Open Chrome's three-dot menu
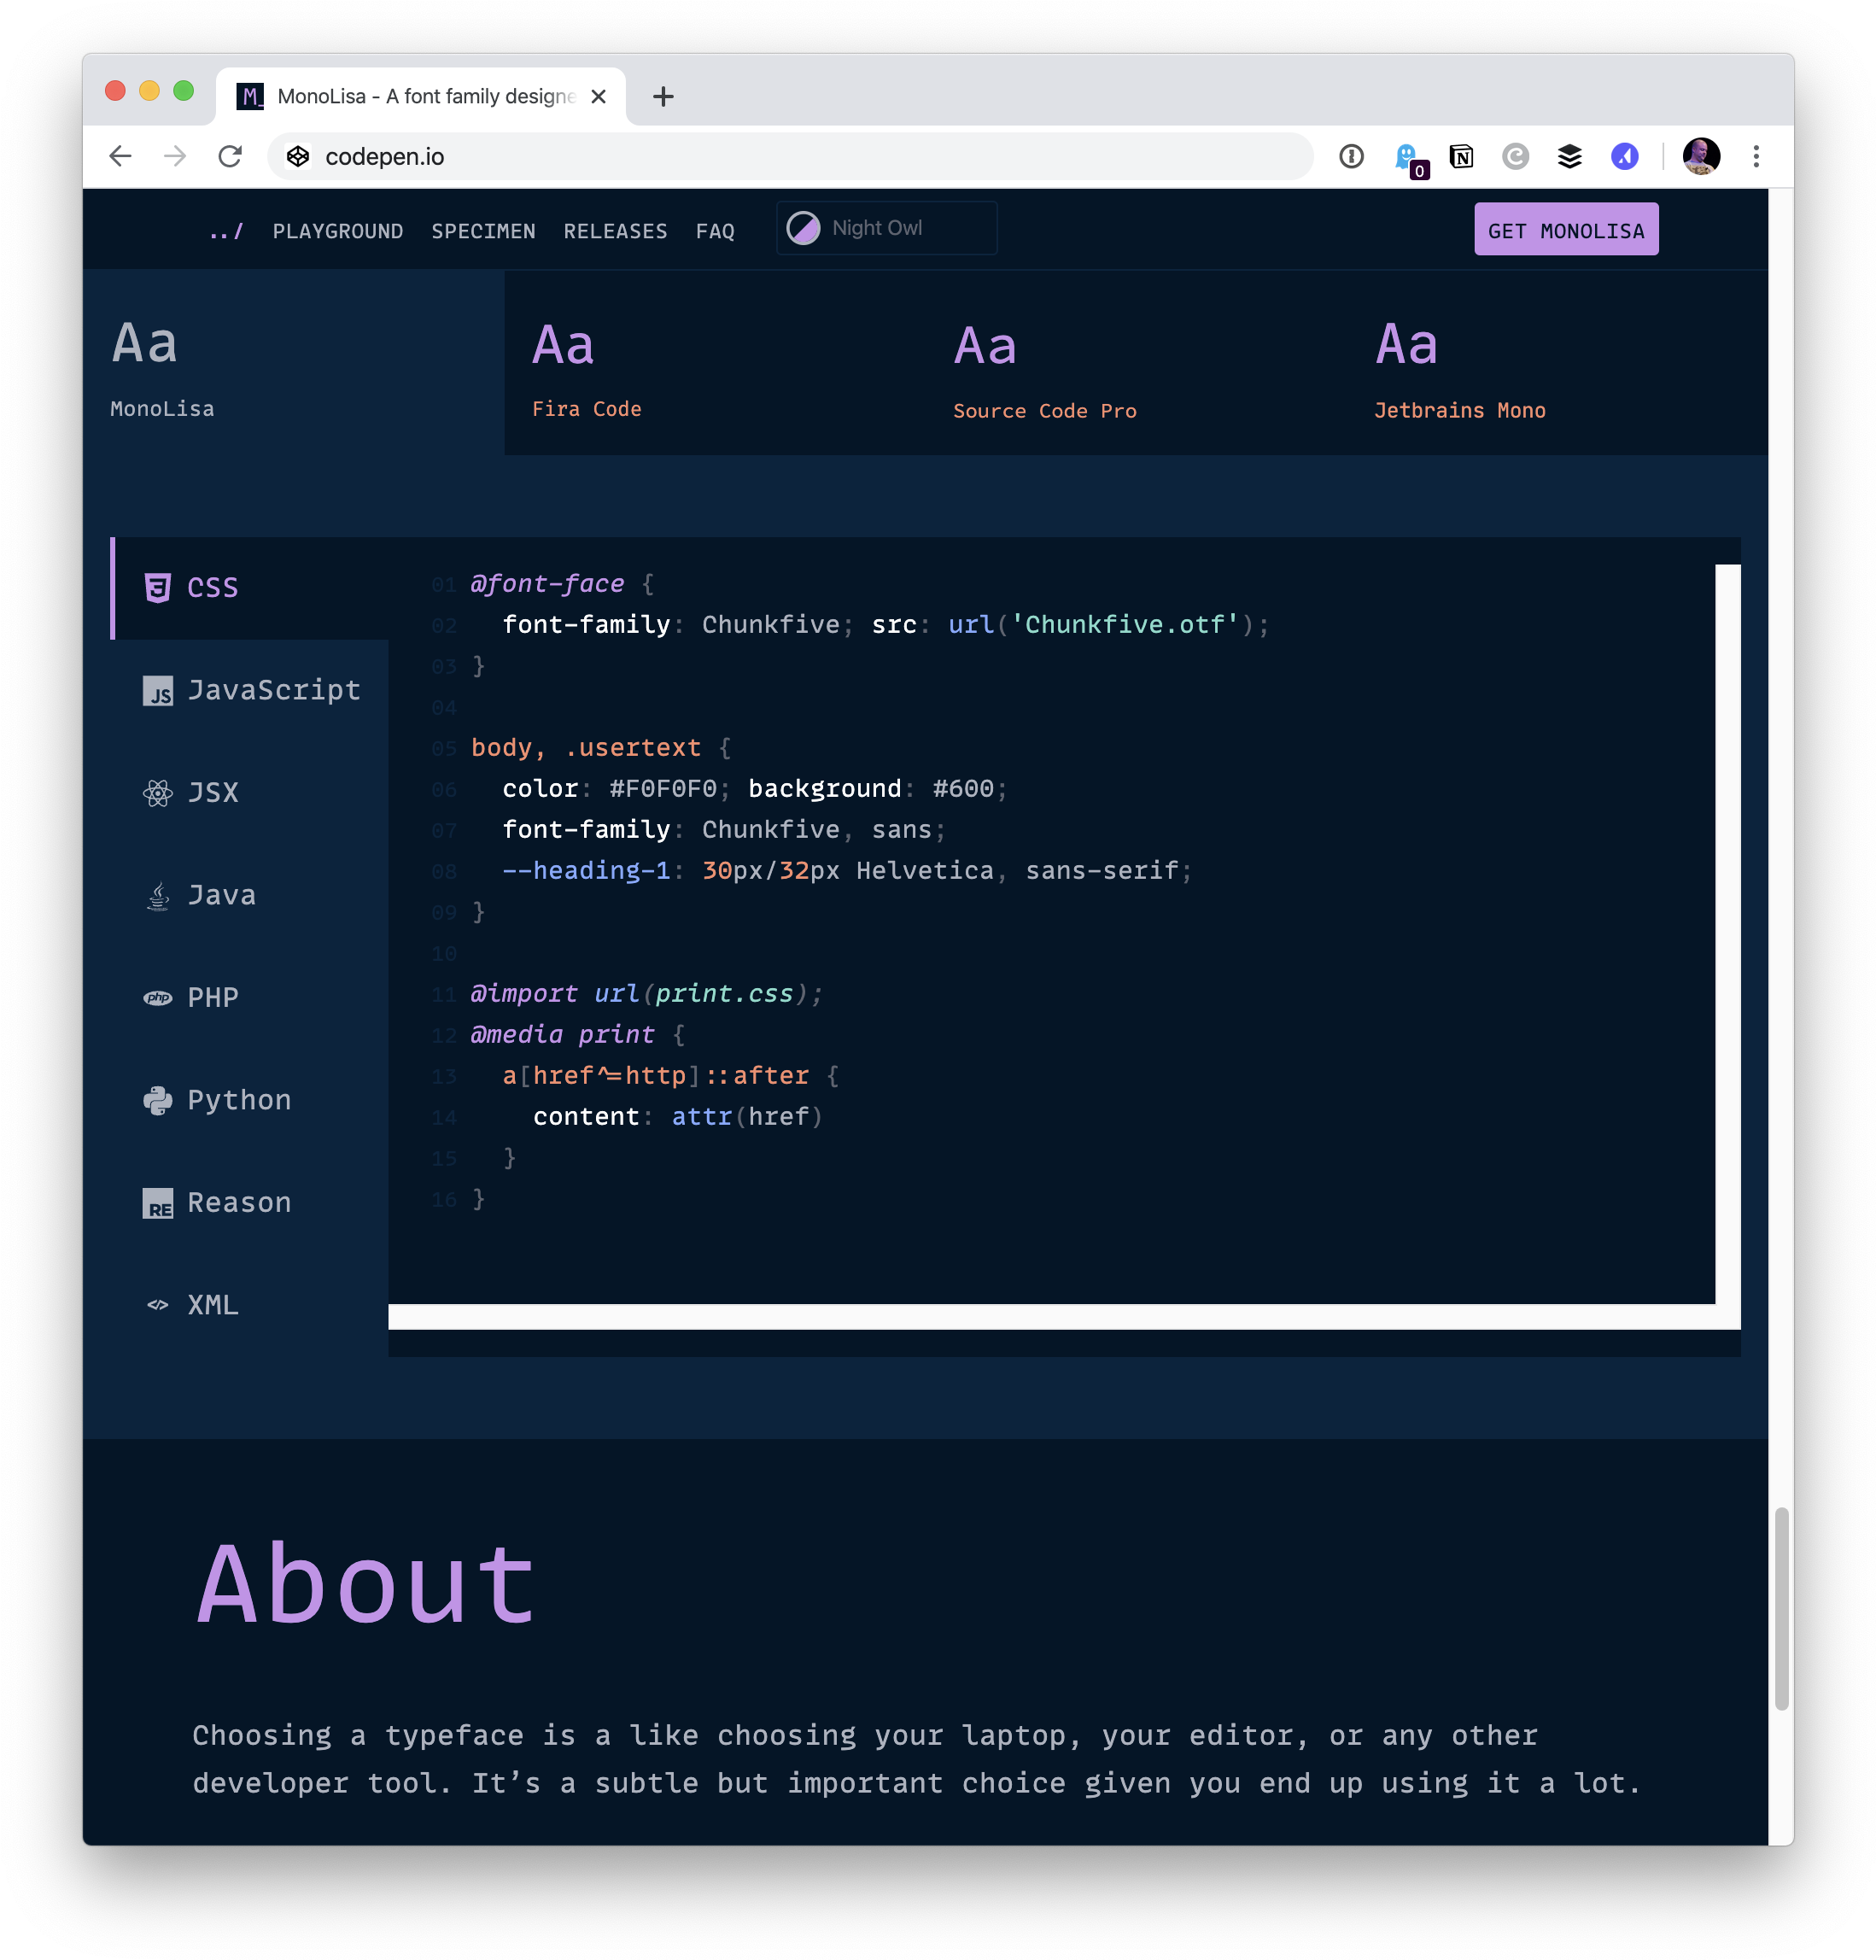 1756,156
